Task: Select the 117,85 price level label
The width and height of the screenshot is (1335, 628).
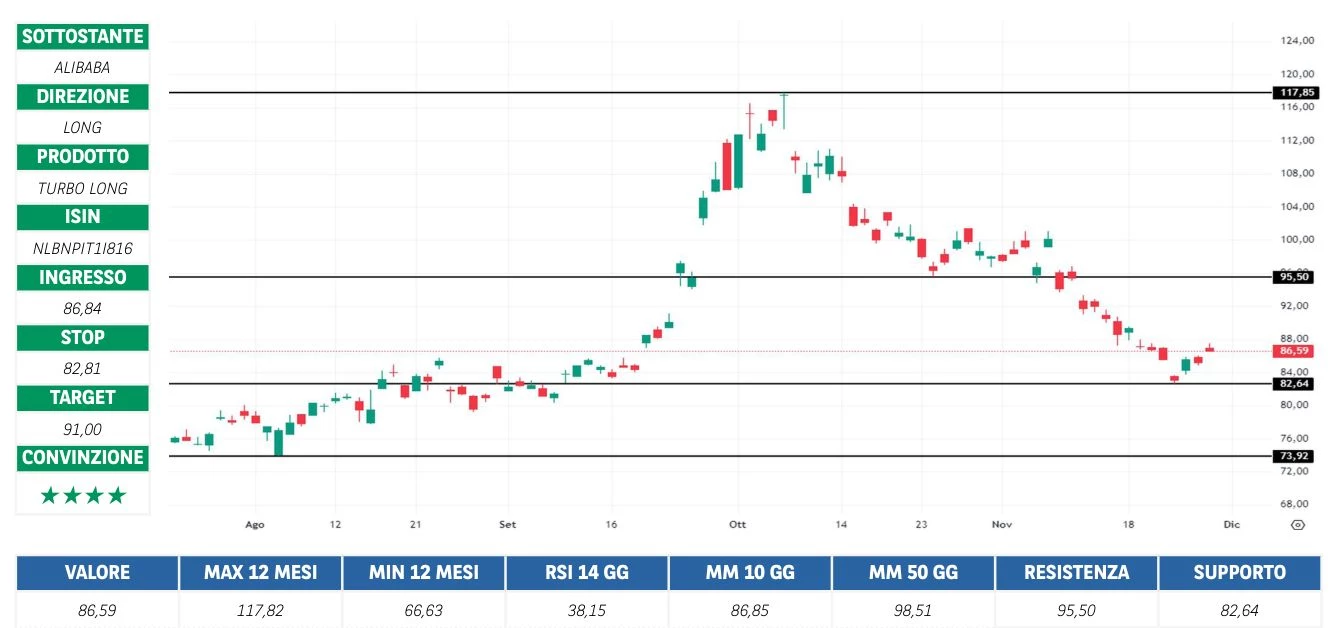Action: 1292,92
